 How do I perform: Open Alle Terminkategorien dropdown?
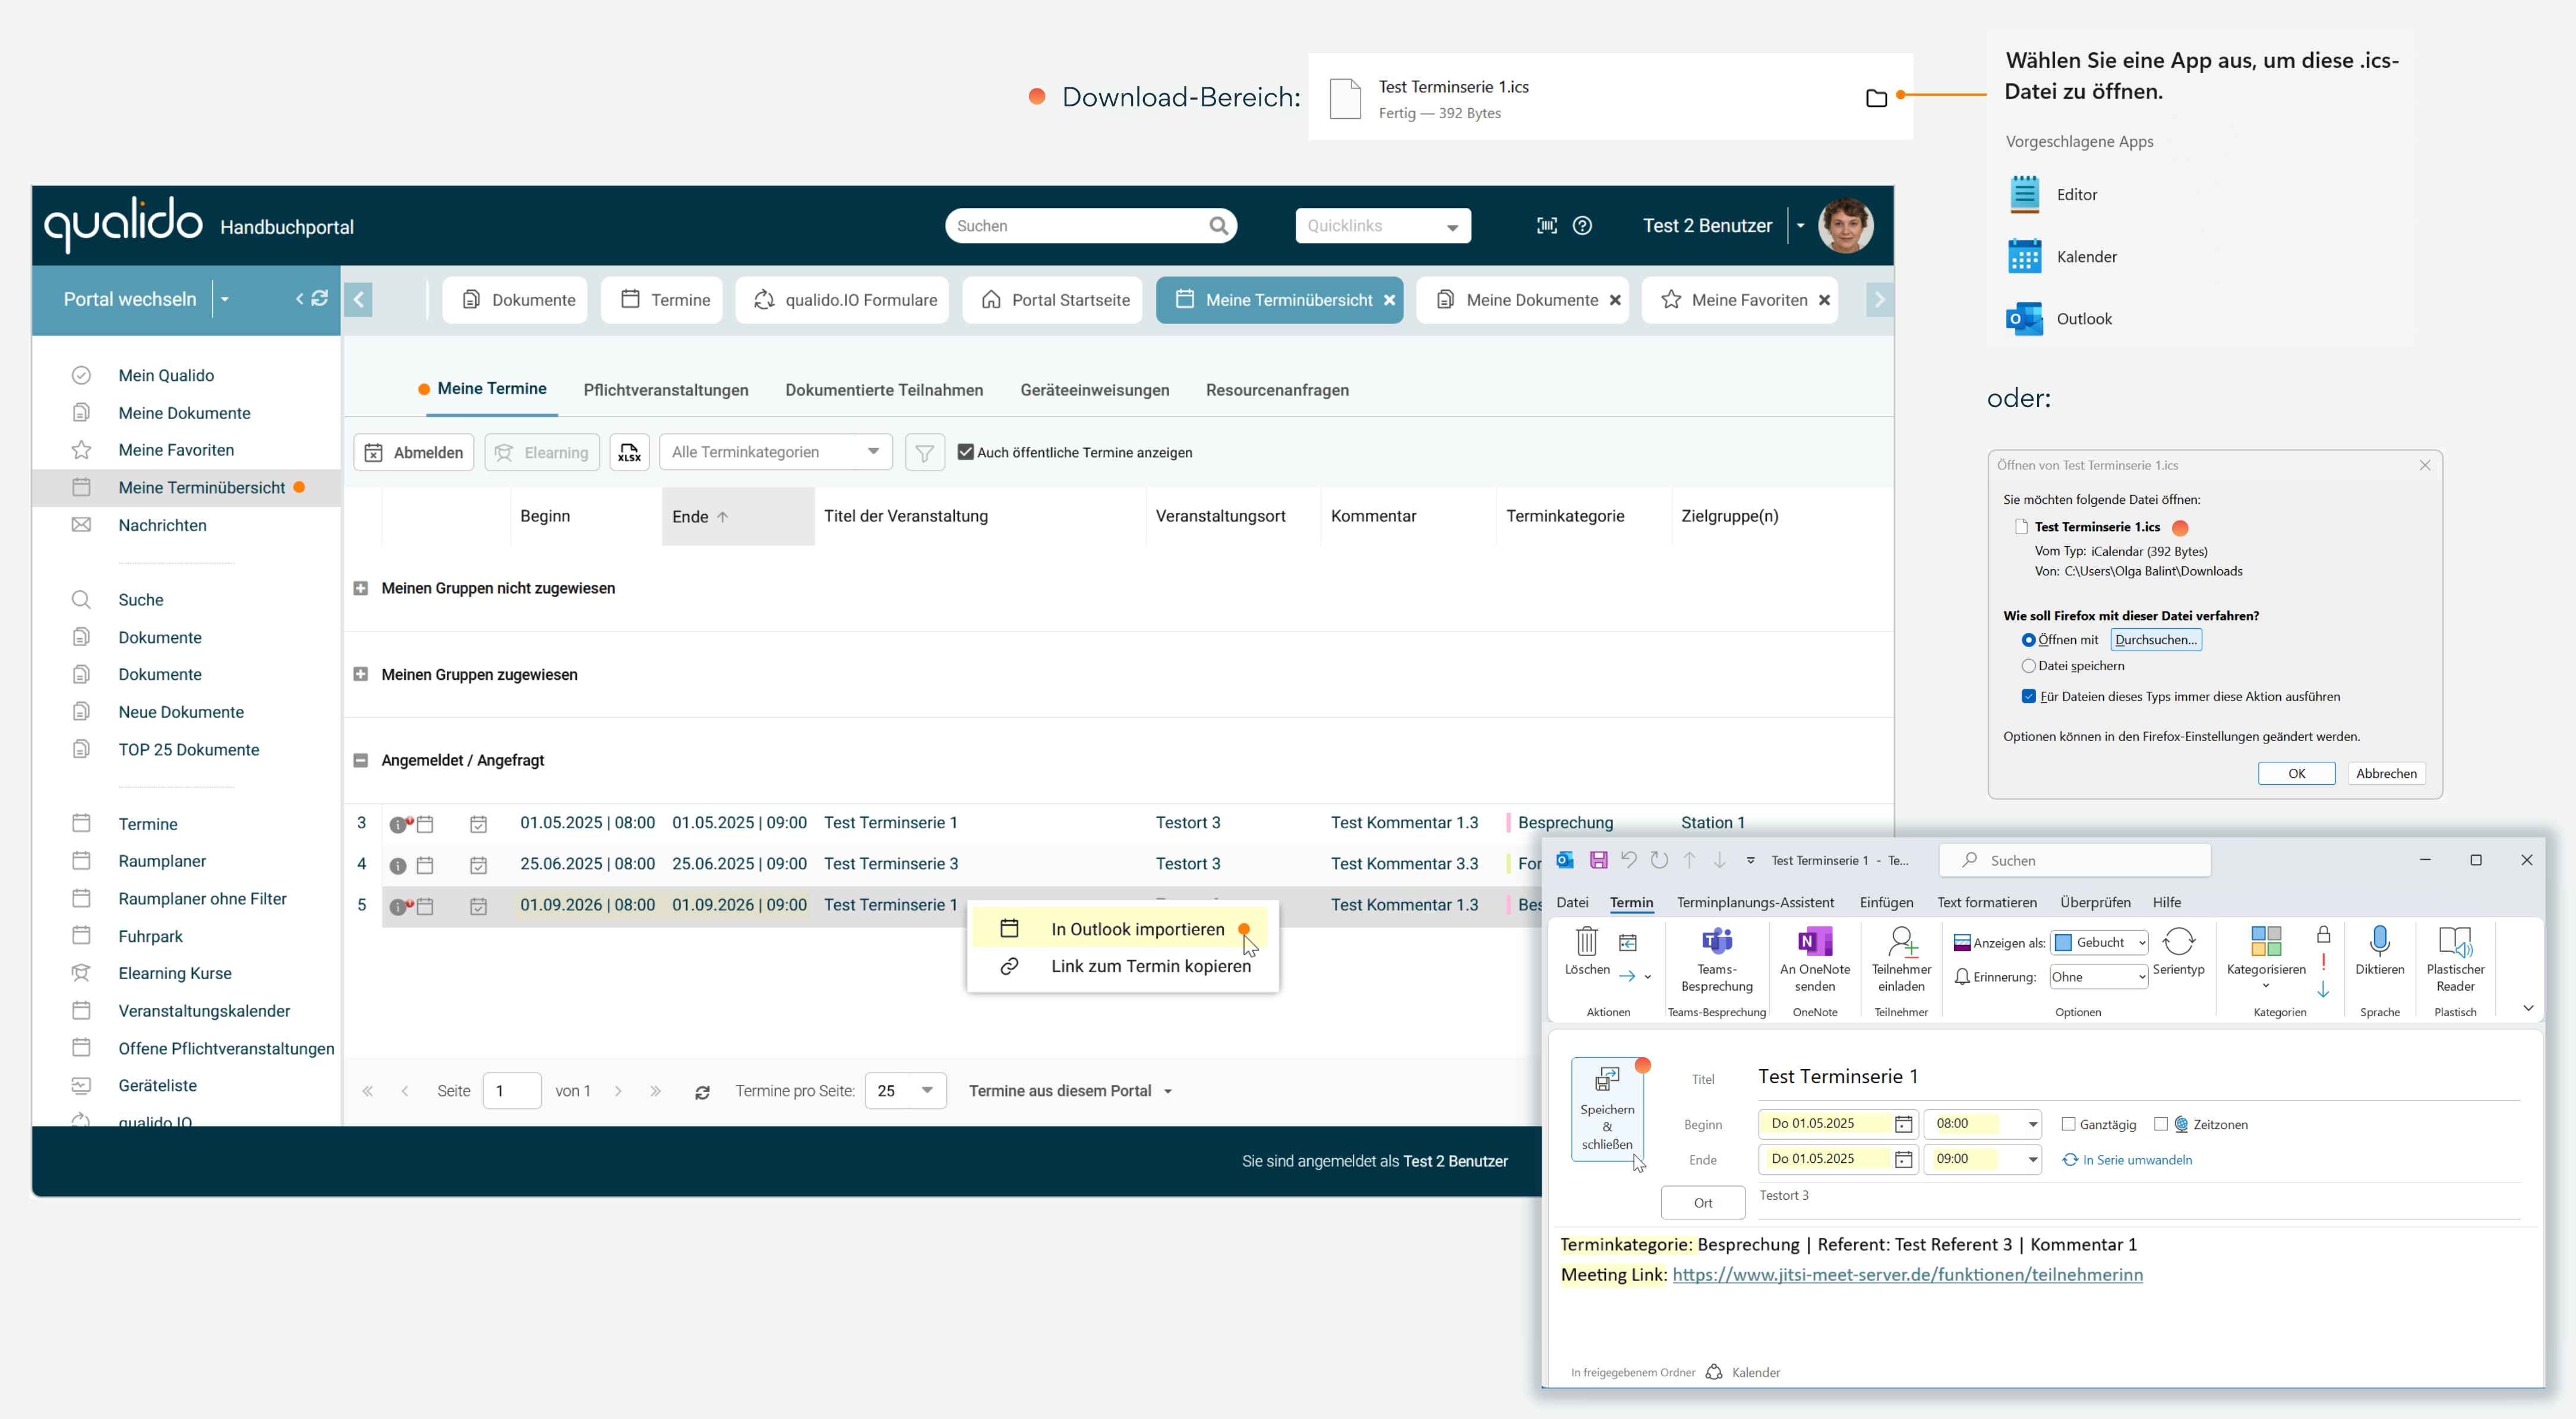(x=775, y=452)
